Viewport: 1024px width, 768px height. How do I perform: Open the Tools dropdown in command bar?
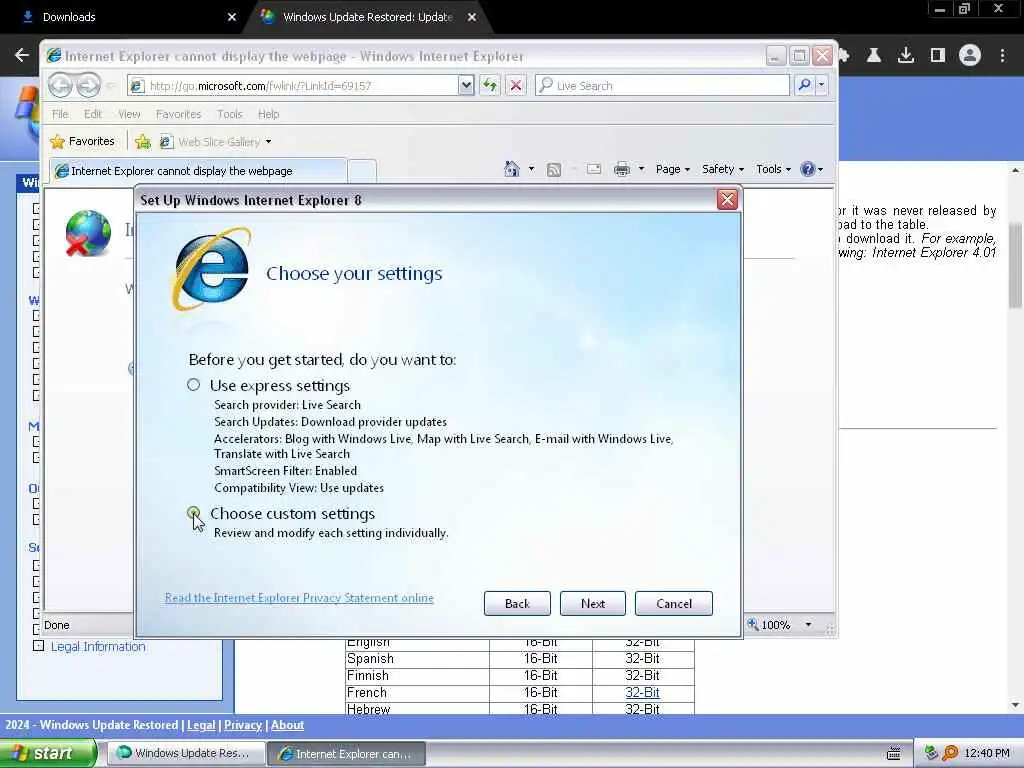pos(773,169)
